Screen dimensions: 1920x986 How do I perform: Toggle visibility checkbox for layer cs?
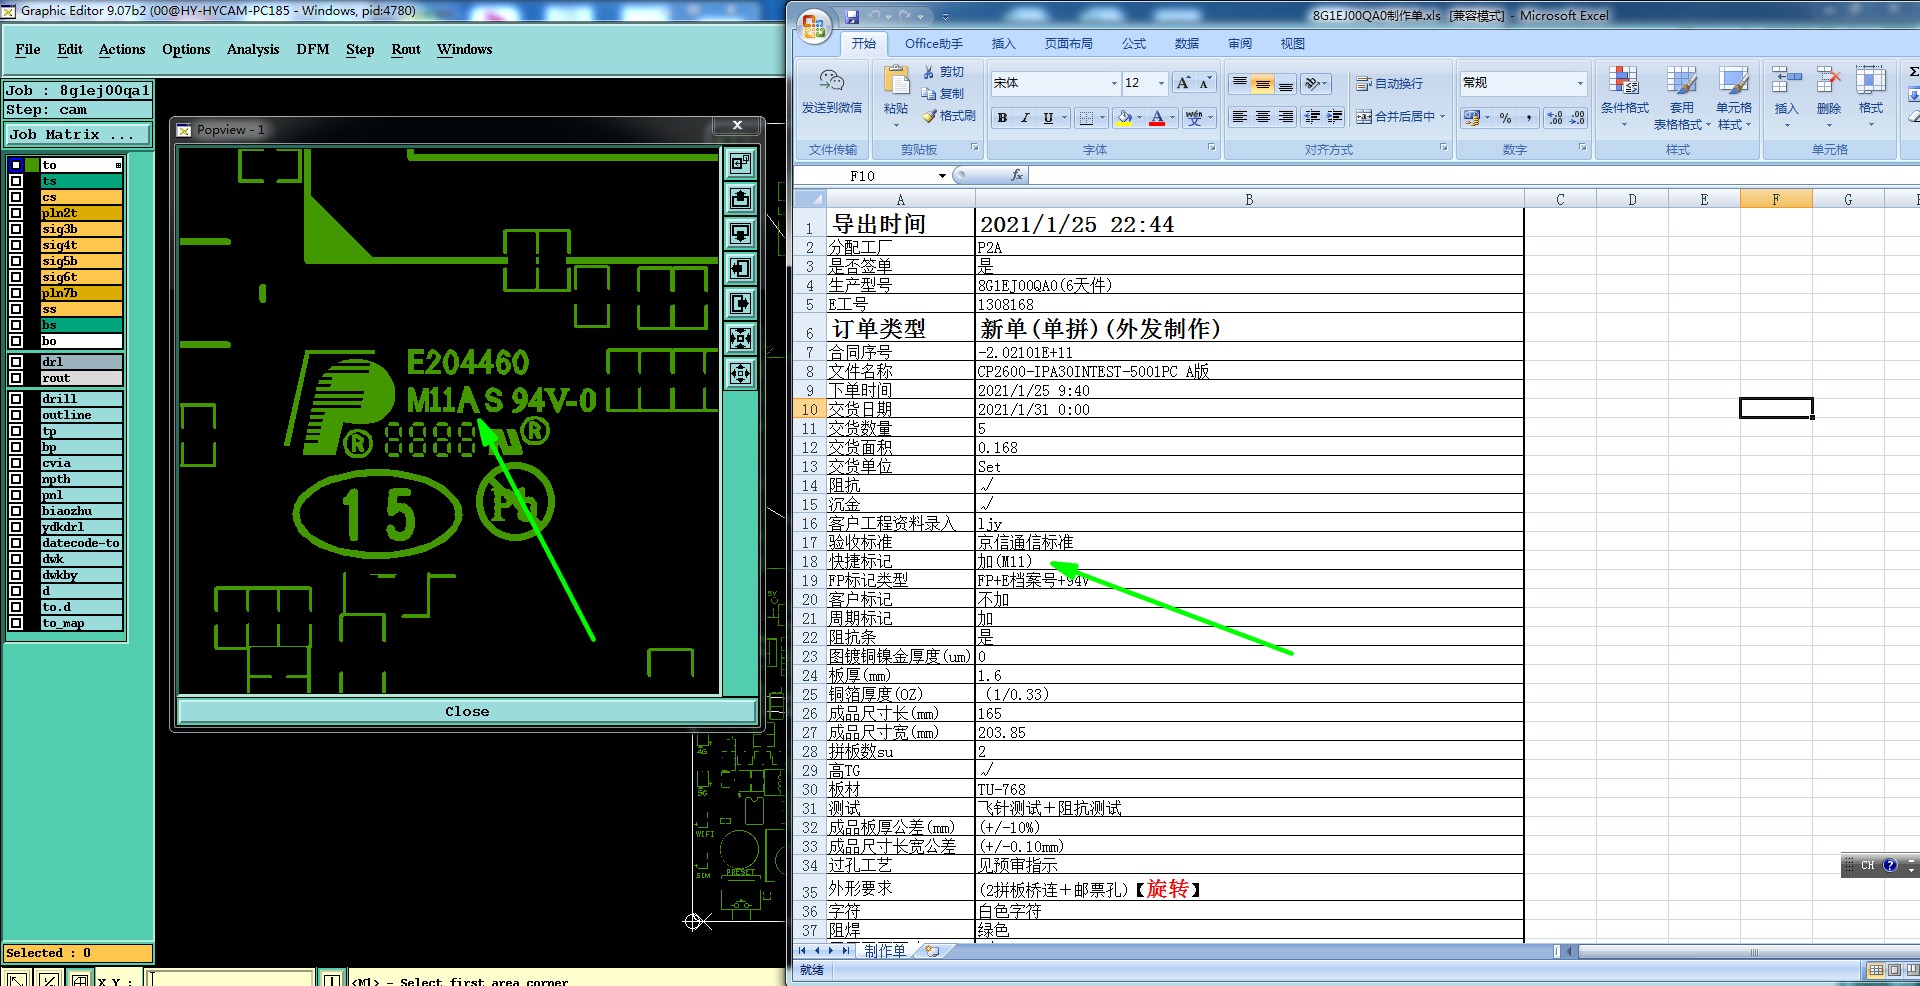click(16, 197)
